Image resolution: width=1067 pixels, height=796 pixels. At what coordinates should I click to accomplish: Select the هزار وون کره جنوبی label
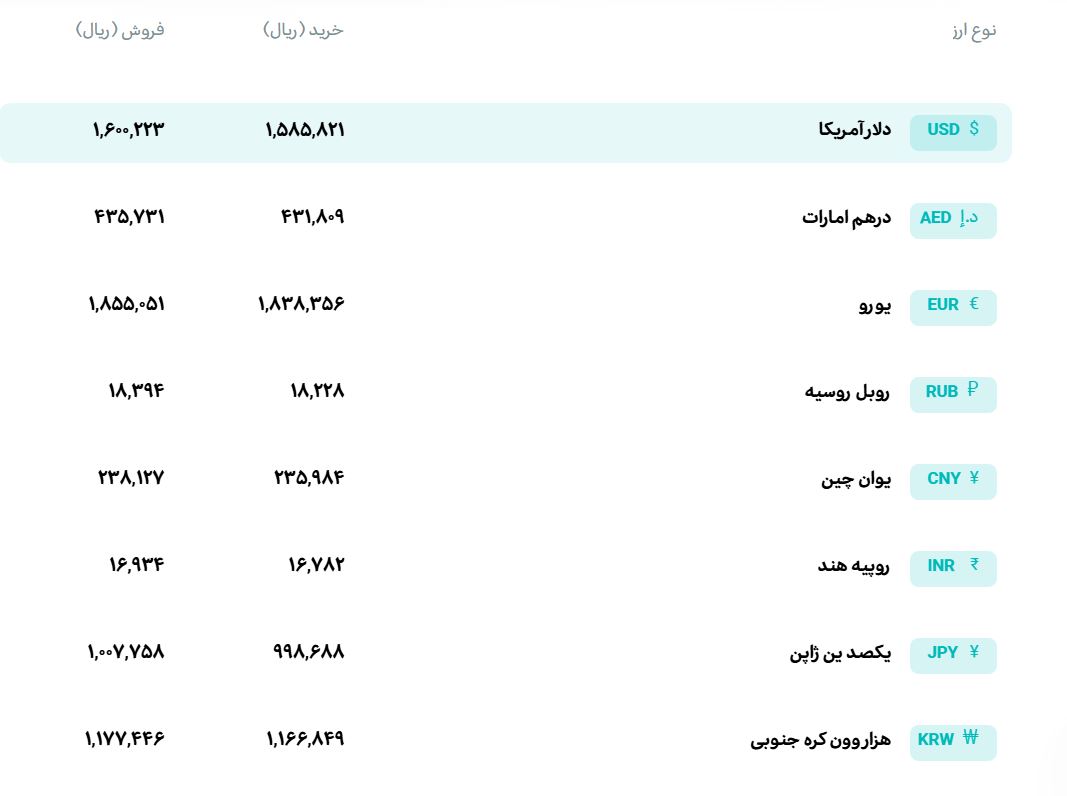point(821,740)
